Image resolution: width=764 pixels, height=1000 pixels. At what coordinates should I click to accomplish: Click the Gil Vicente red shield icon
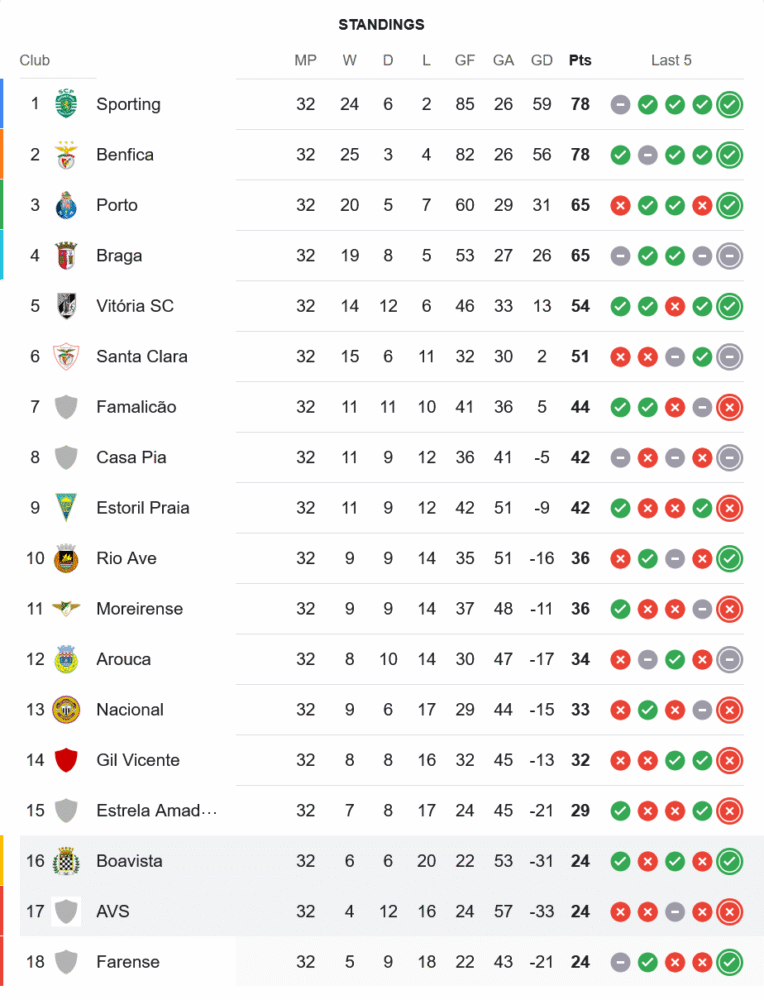pyautogui.click(x=66, y=760)
